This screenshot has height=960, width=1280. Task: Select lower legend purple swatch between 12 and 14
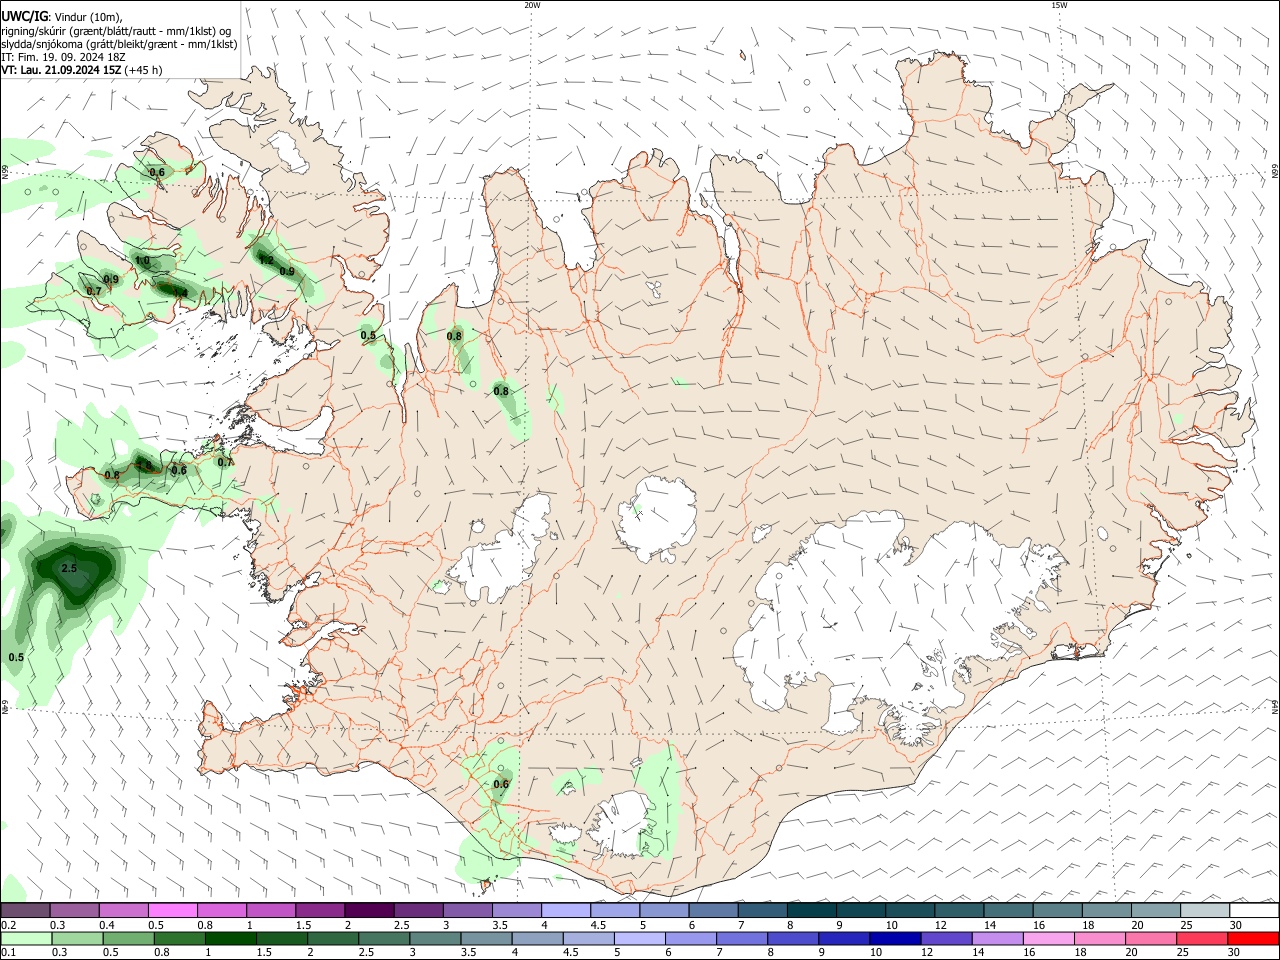(946, 938)
